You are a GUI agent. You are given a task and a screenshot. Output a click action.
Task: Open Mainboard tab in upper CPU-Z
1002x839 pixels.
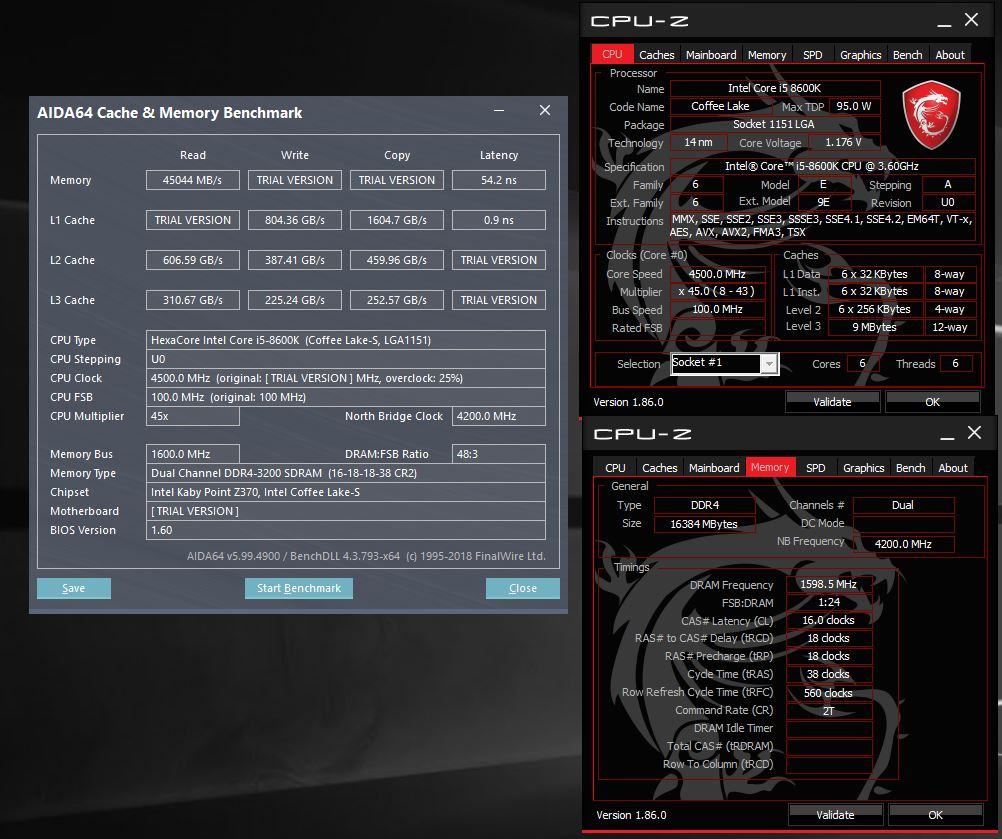tap(711, 55)
